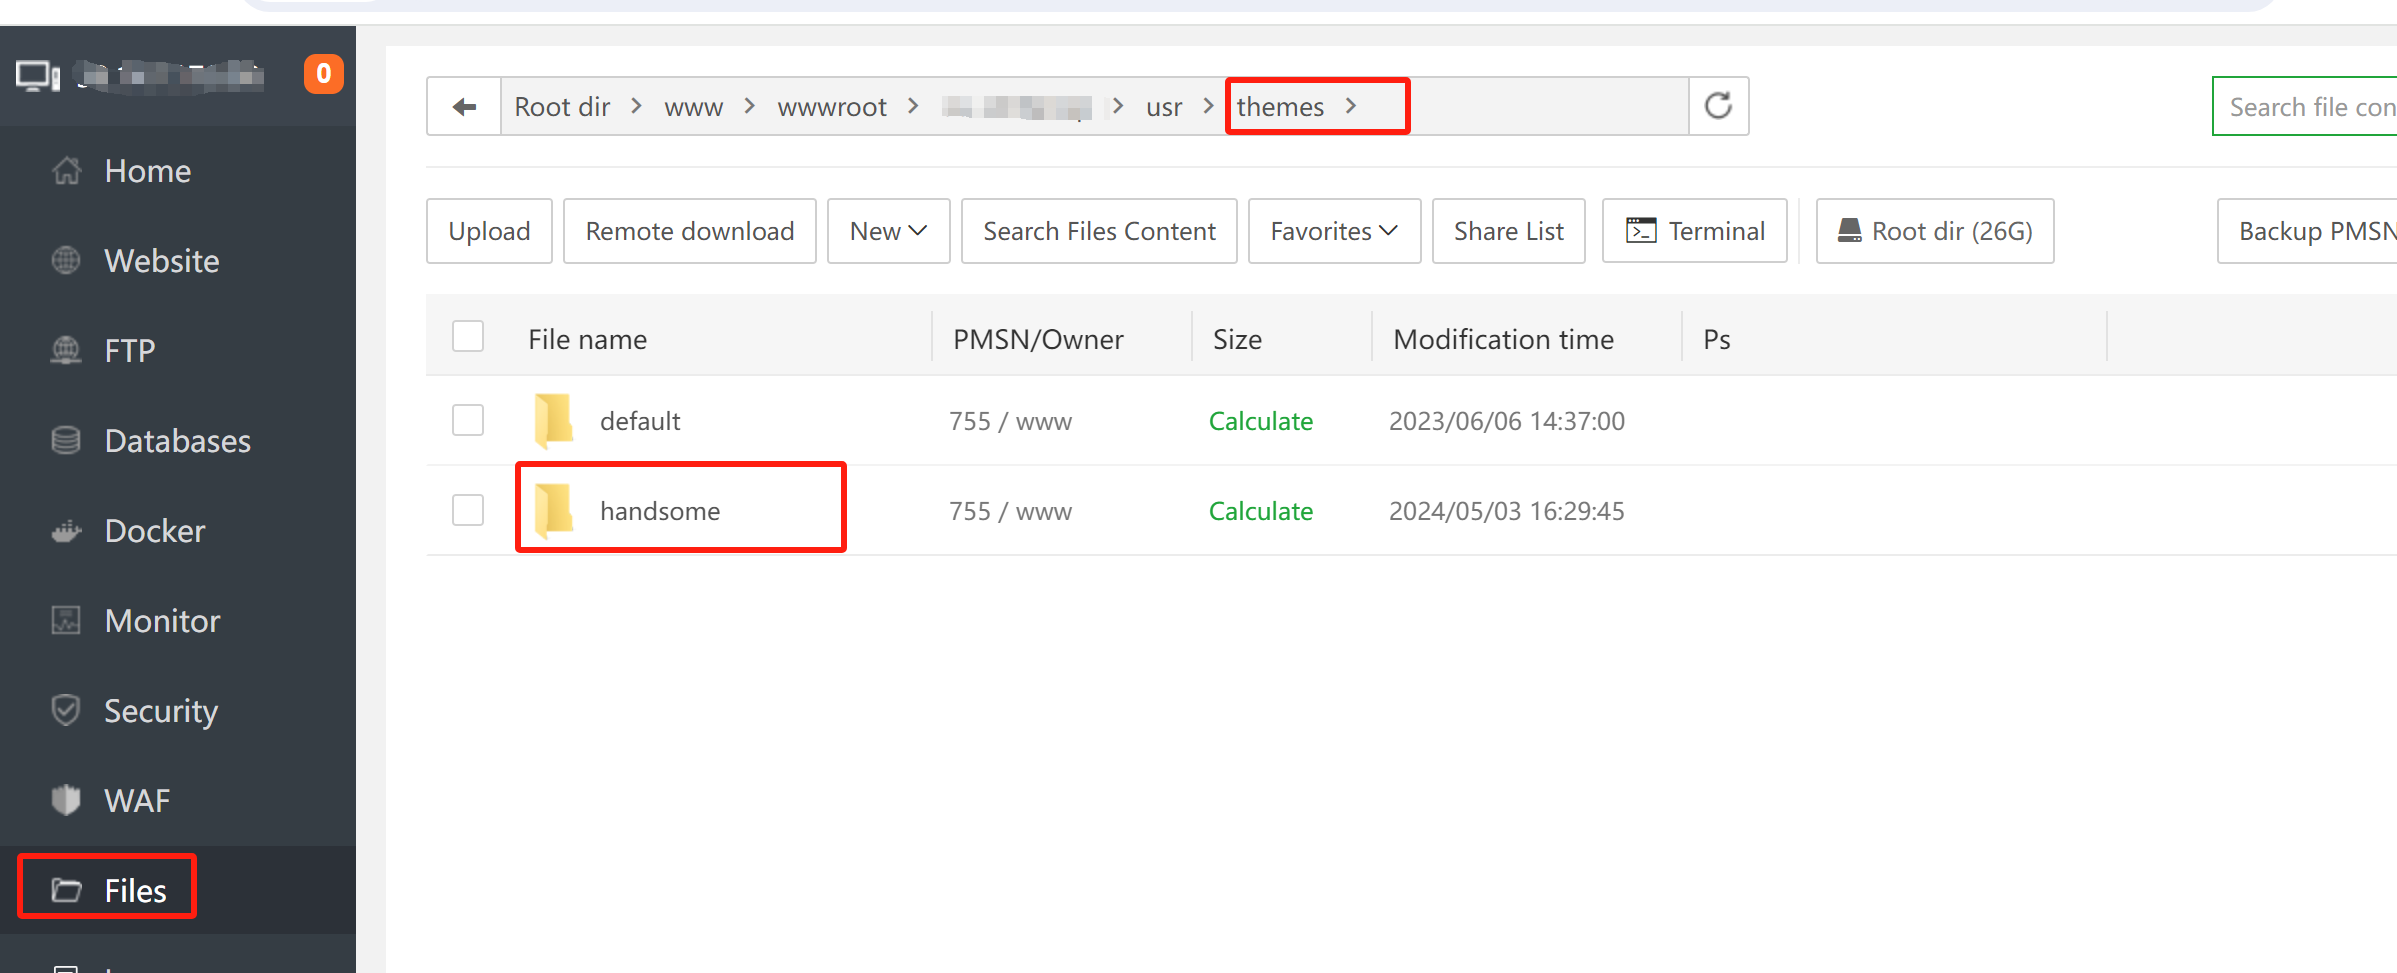2397x973 pixels.
Task: Click the PMSN/Owner column header
Action: click(1038, 339)
